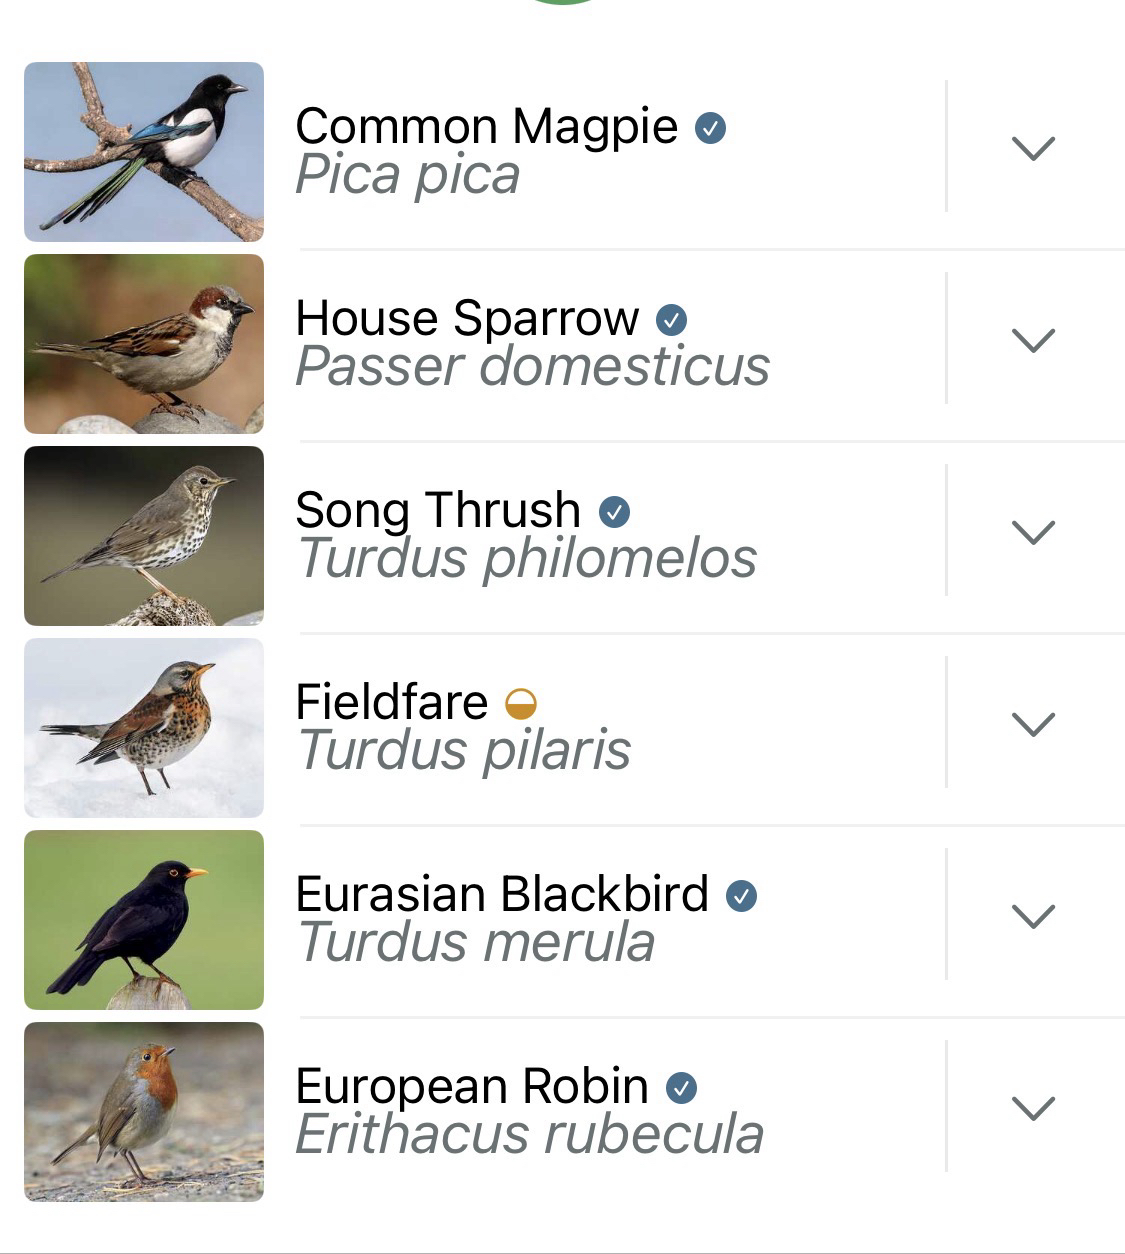Open the Fieldfare dropdown chevron
Screen dimensions: 1125x1254
1033,724
